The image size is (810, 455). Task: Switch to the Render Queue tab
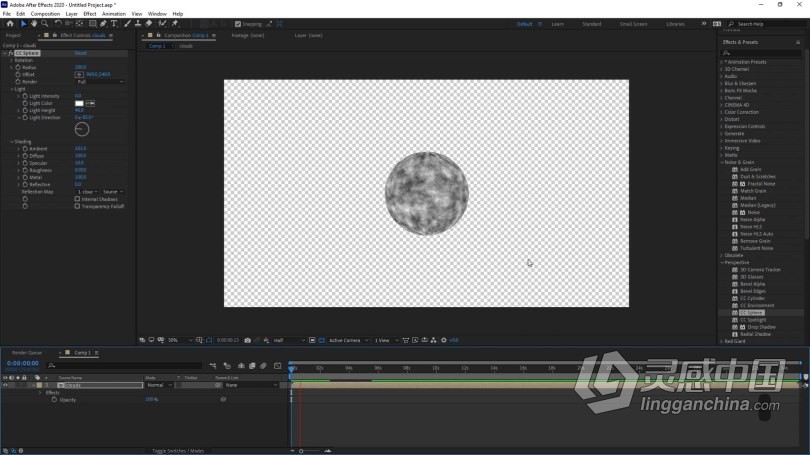(27, 353)
